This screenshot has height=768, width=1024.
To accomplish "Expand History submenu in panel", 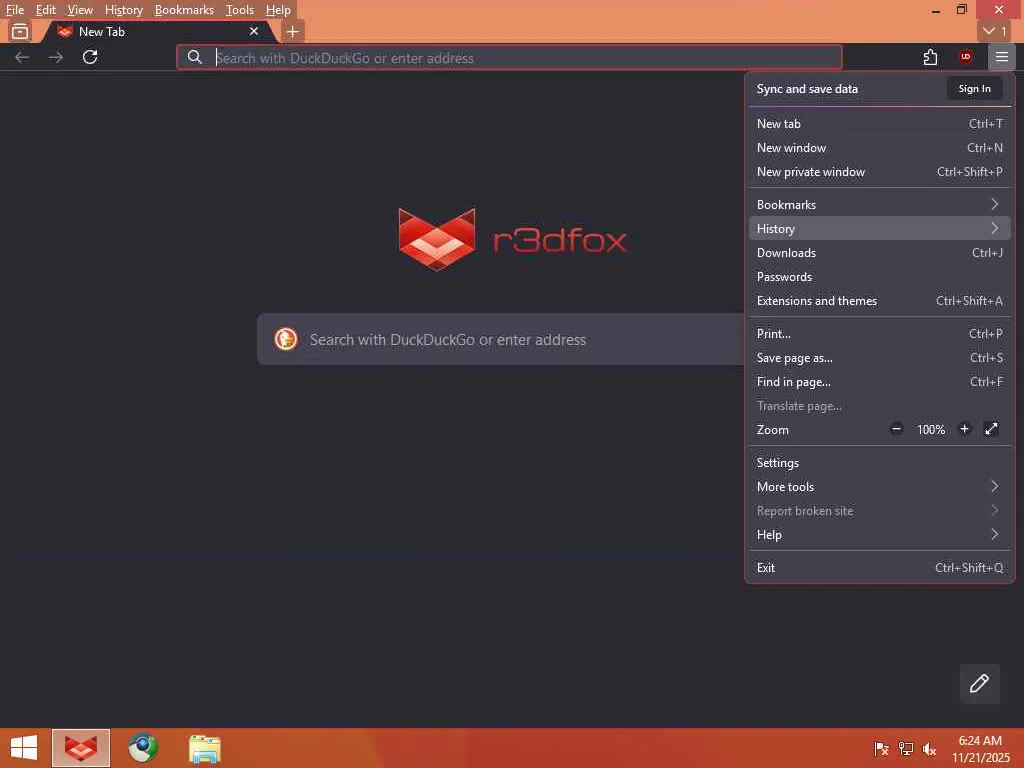I will pyautogui.click(x=879, y=229).
